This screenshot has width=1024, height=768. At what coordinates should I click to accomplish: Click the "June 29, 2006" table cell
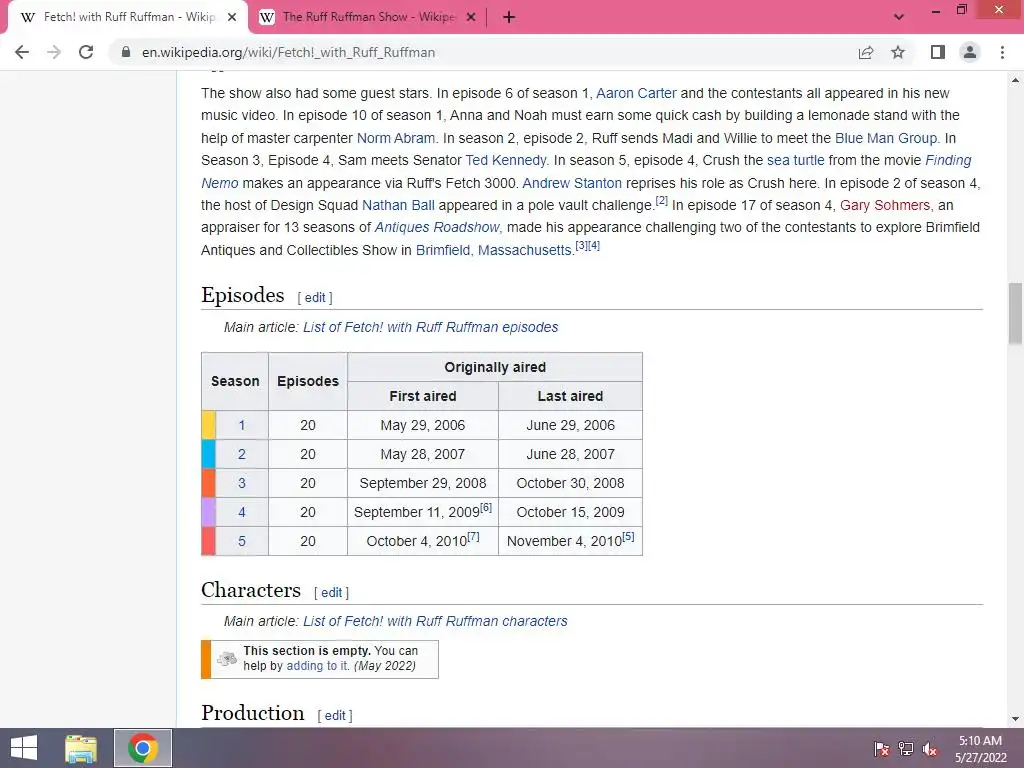click(x=570, y=425)
